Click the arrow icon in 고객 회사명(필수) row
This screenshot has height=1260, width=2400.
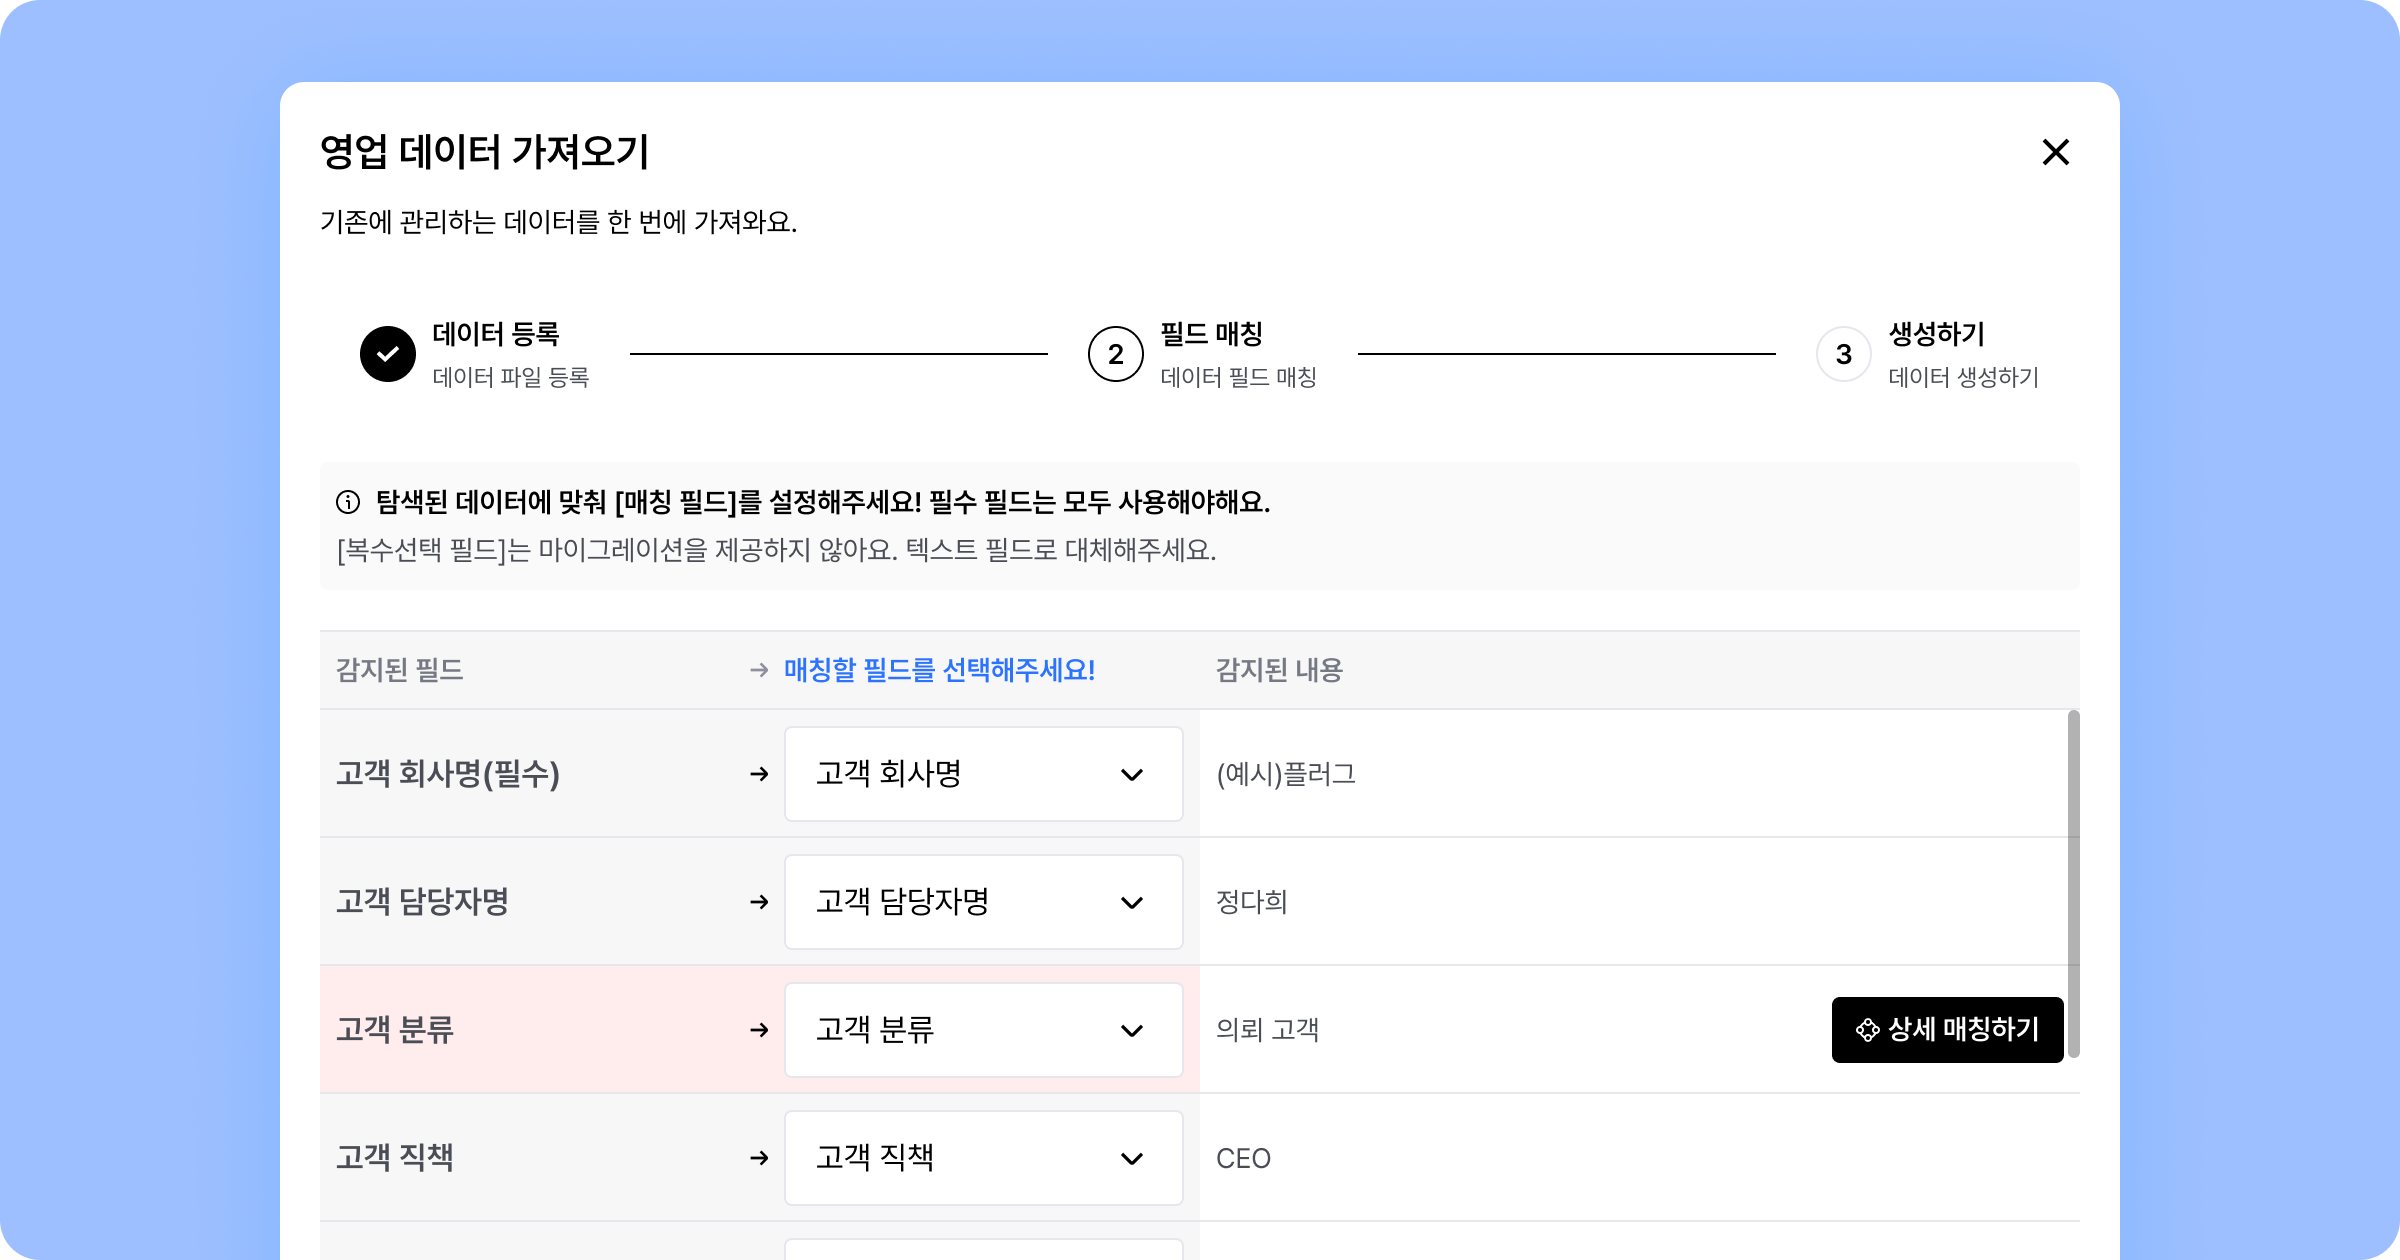[x=759, y=774]
